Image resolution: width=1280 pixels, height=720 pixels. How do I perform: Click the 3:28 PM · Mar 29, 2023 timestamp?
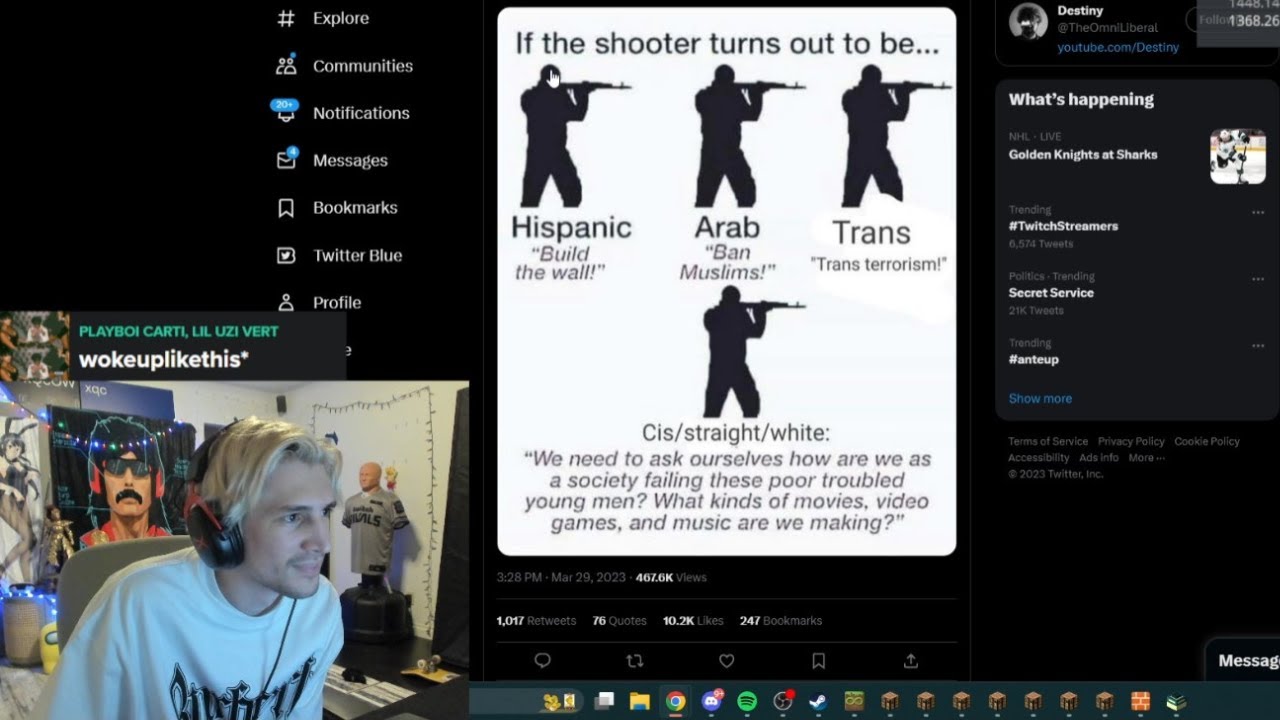[x=561, y=577]
